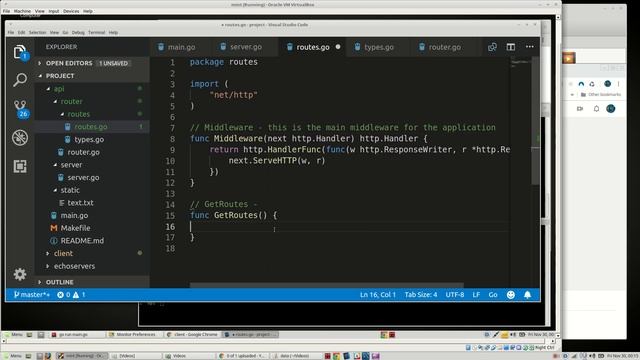The height and width of the screenshot is (360, 640).
Task: Collapse the router folder
Action: click(71, 101)
